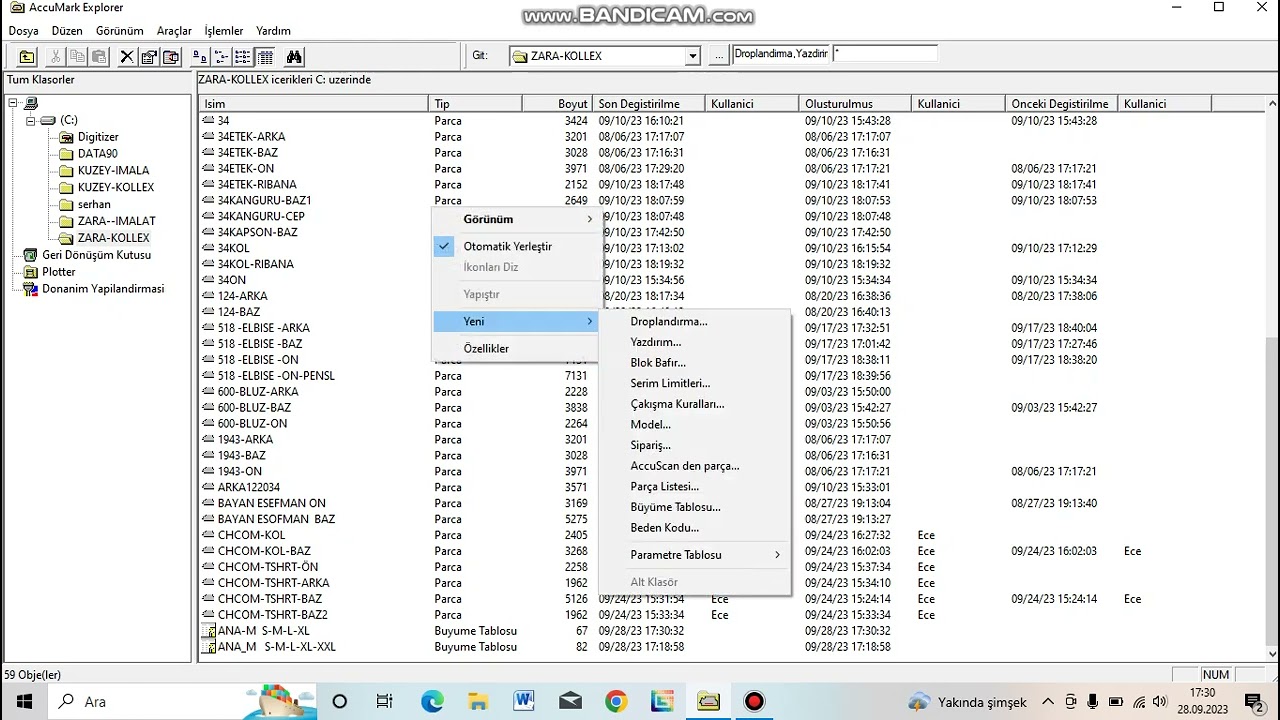Switch to large icons view
Viewport: 1280px width, 720px height.
click(x=199, y=56)
